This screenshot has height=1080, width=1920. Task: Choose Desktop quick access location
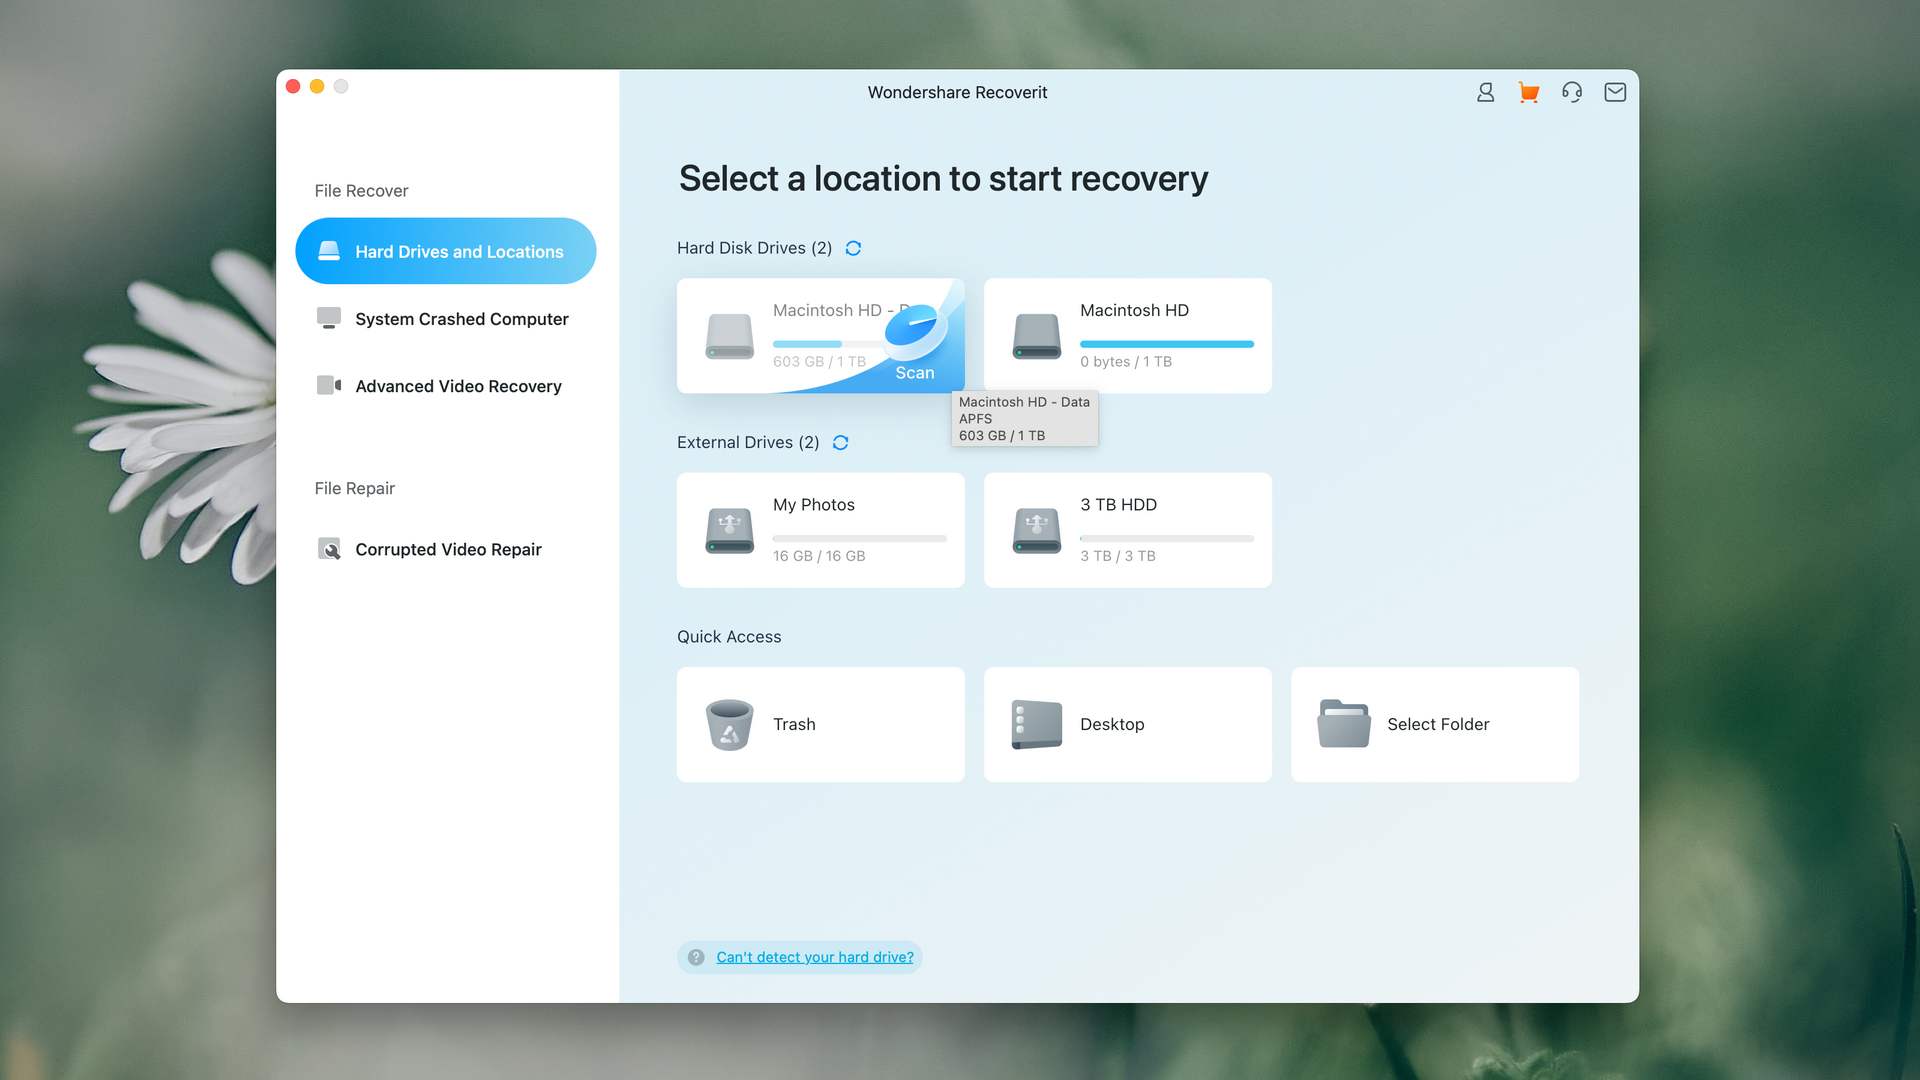point(1127,724)
